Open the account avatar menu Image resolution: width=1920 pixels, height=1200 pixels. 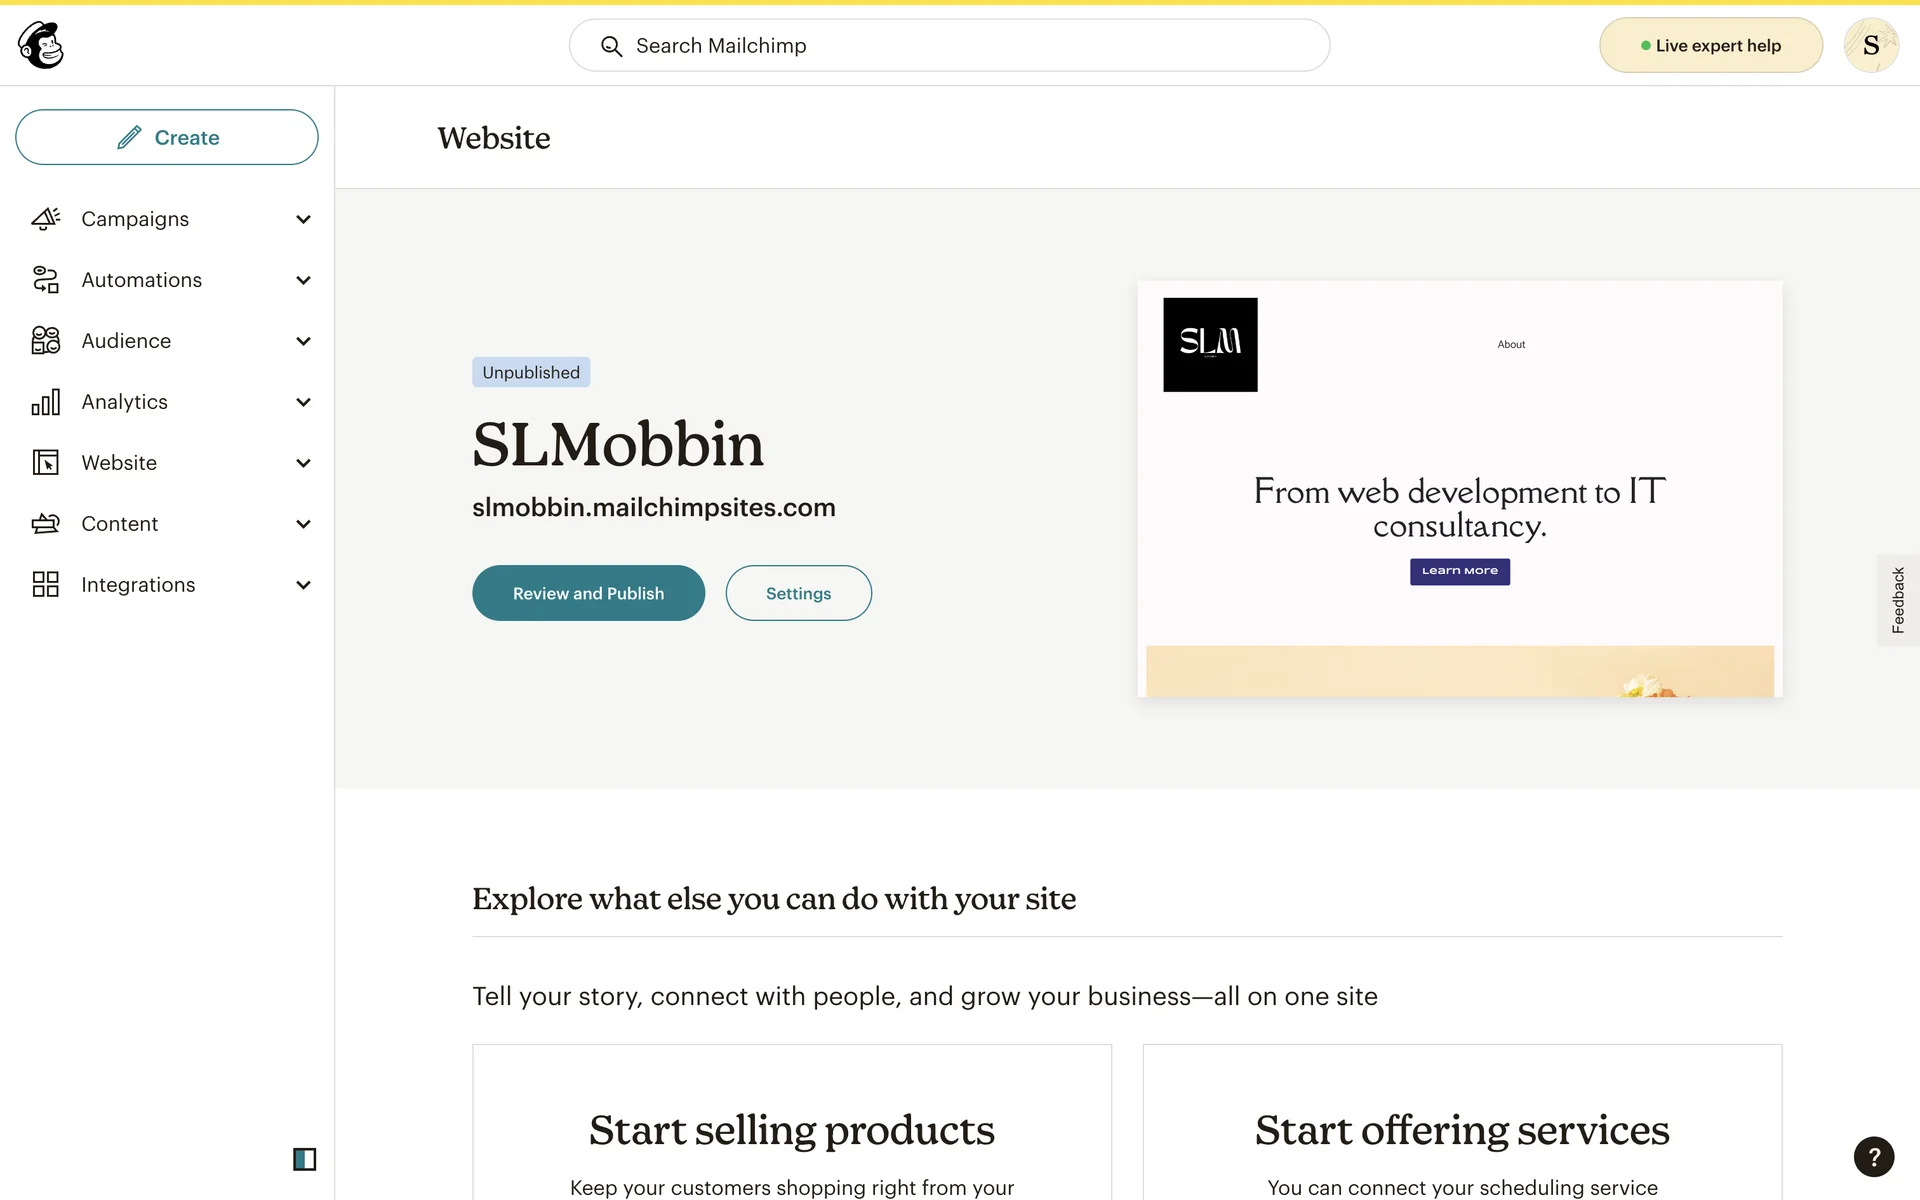1870,46
